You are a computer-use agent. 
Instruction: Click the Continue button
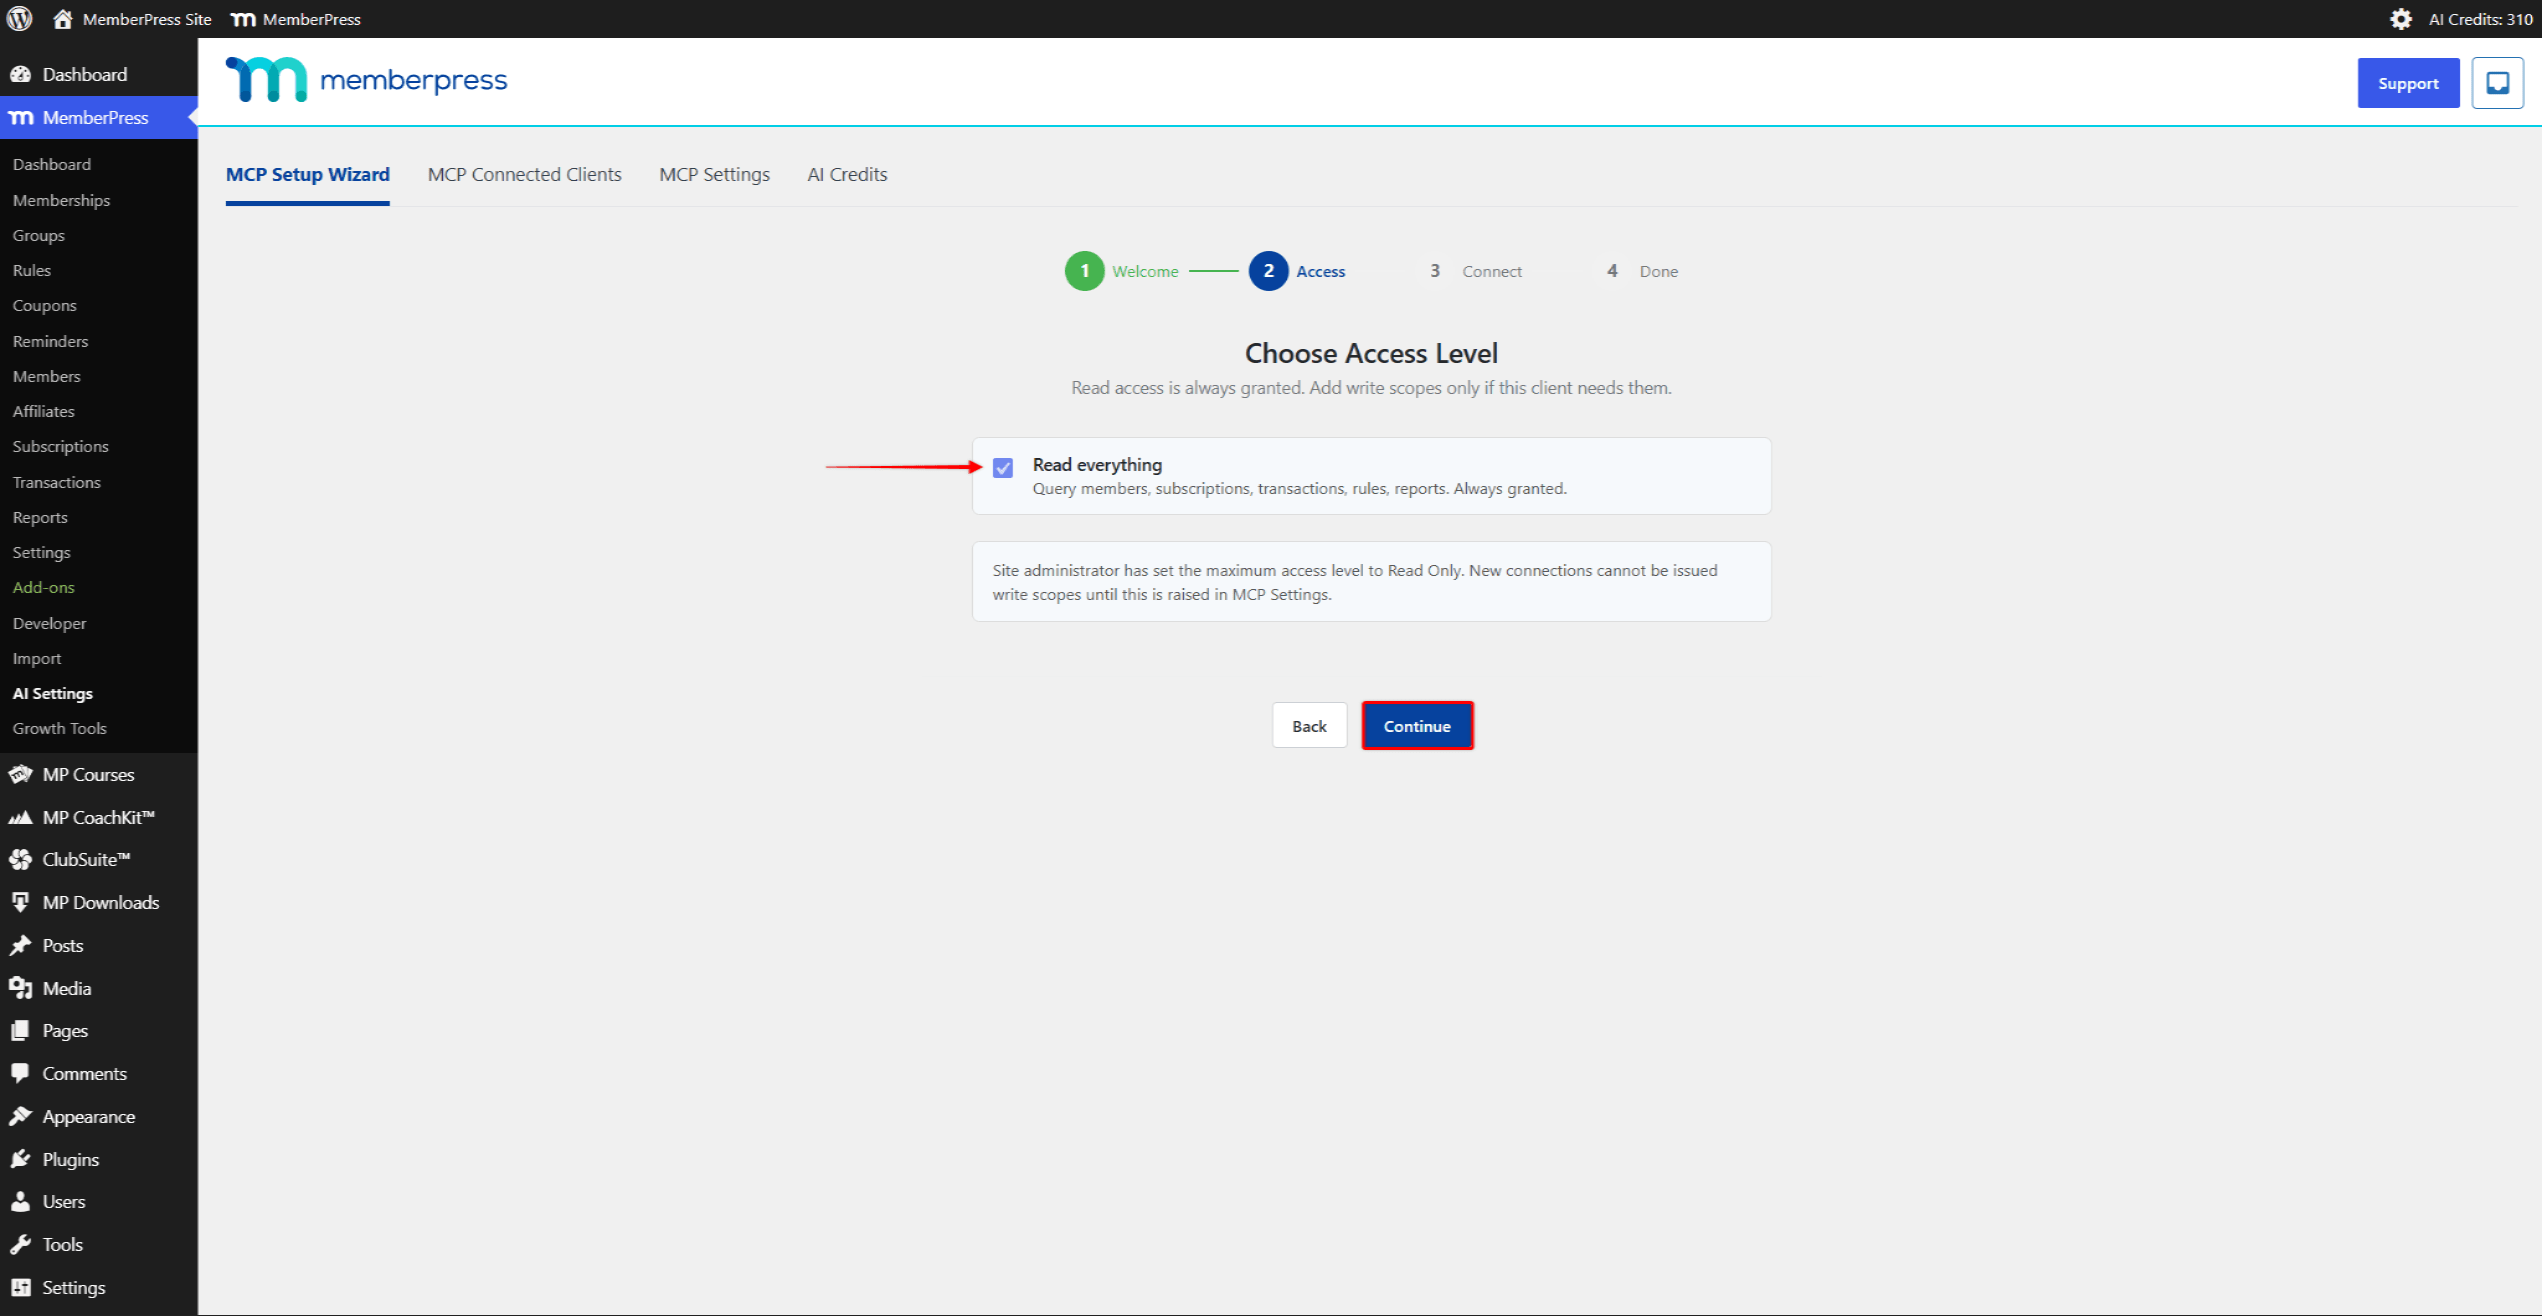(x=1417, y=726)
